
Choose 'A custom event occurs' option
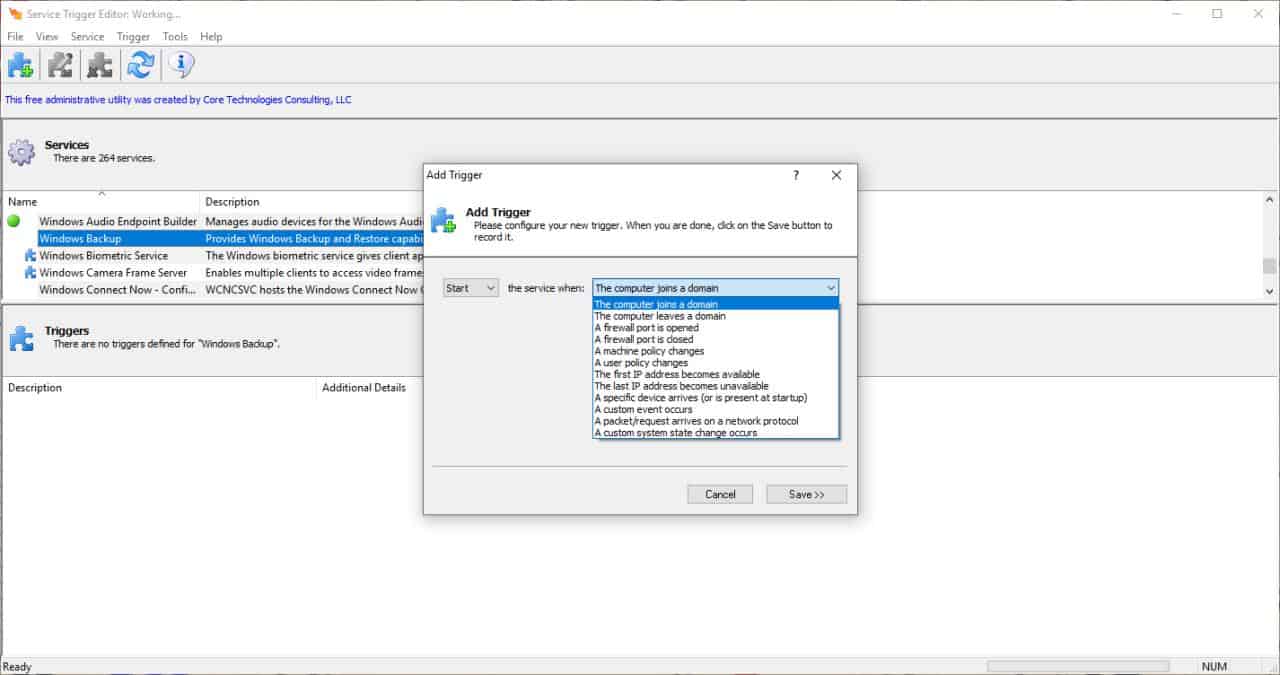pyautogui.click(x=715, y=410)
